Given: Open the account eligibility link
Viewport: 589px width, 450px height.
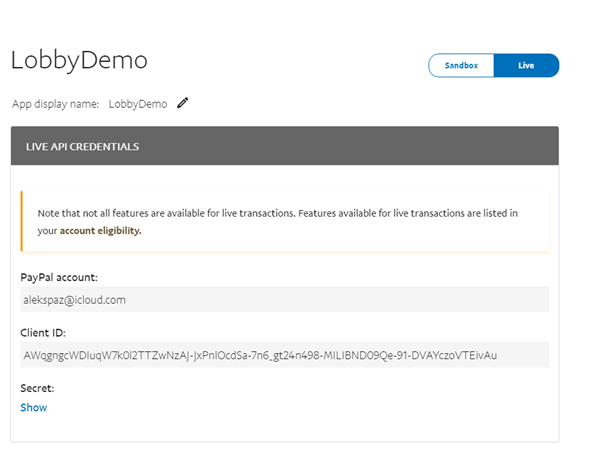Looking at the screenshot, I should click(101, 230).
